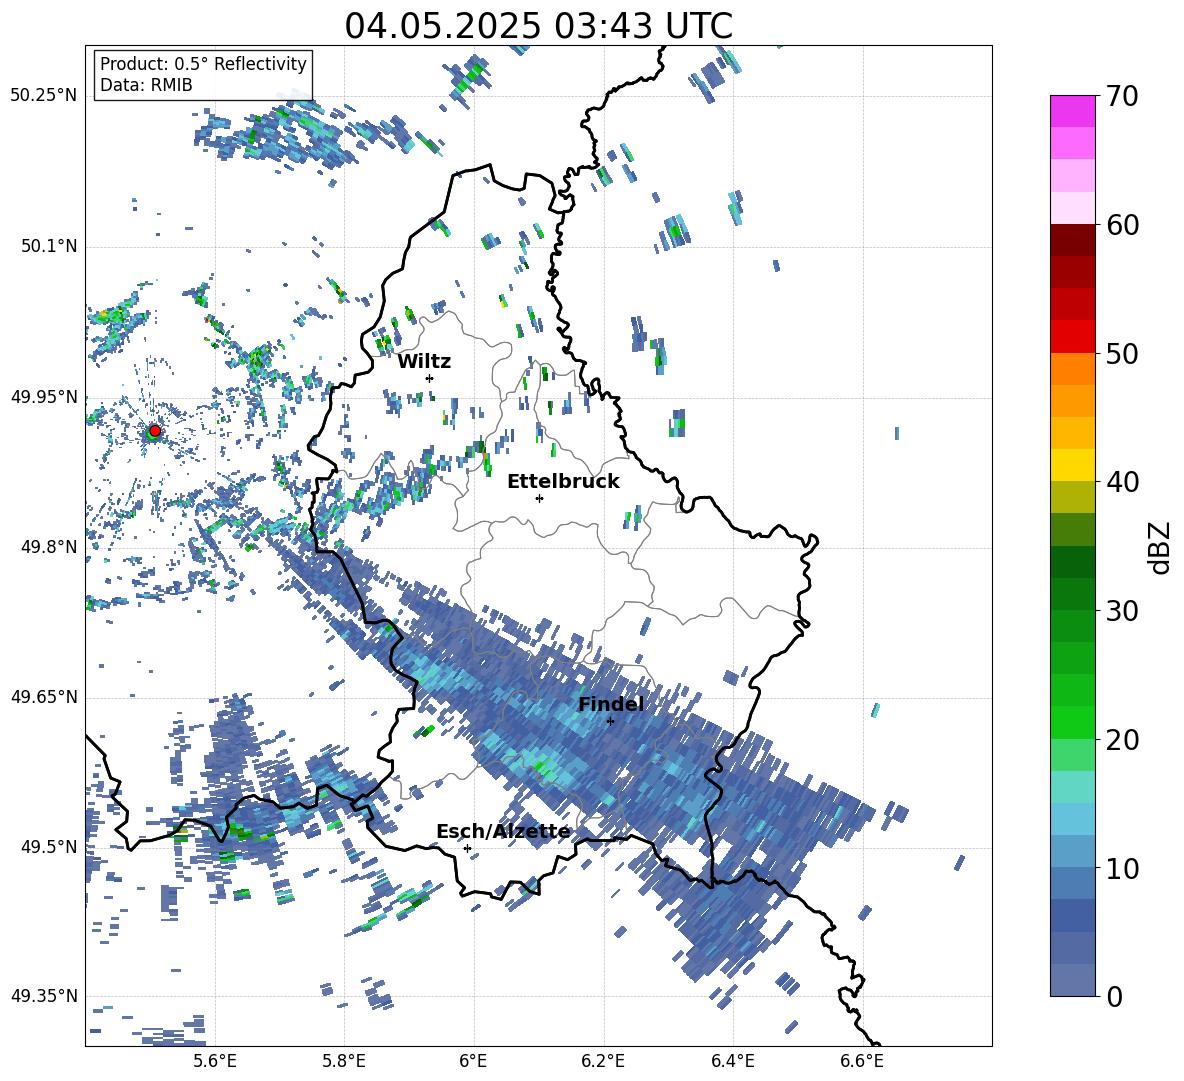Click the Esch/Alzette location cross marker
Viewport: 1184px width, 1081px height.
[x=467, y=848]
